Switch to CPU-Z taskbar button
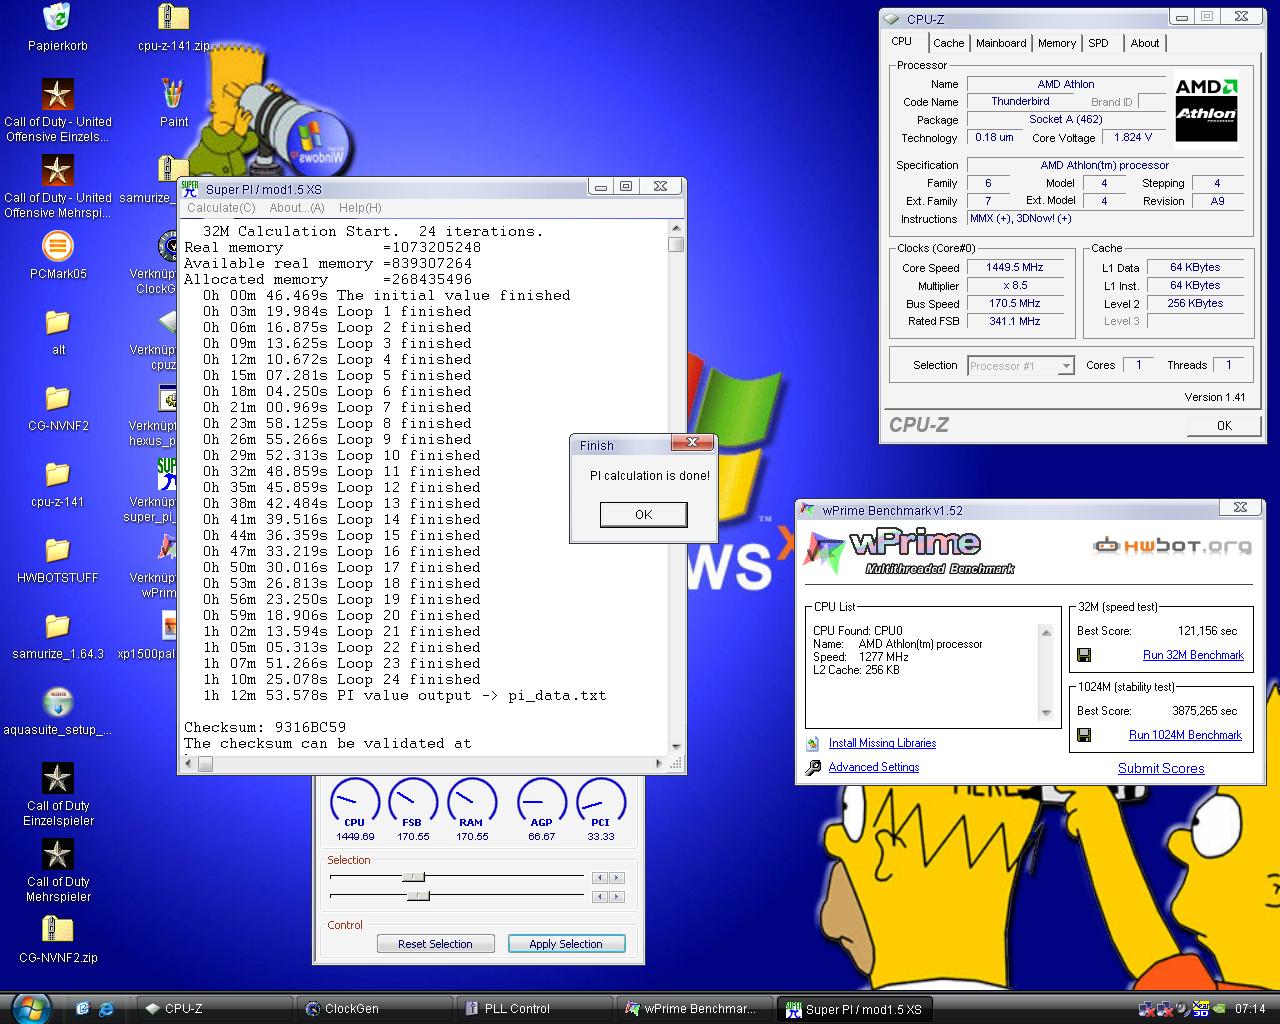Image resolution: width=1280 pixels, height=1024 pixels. 213,1009
